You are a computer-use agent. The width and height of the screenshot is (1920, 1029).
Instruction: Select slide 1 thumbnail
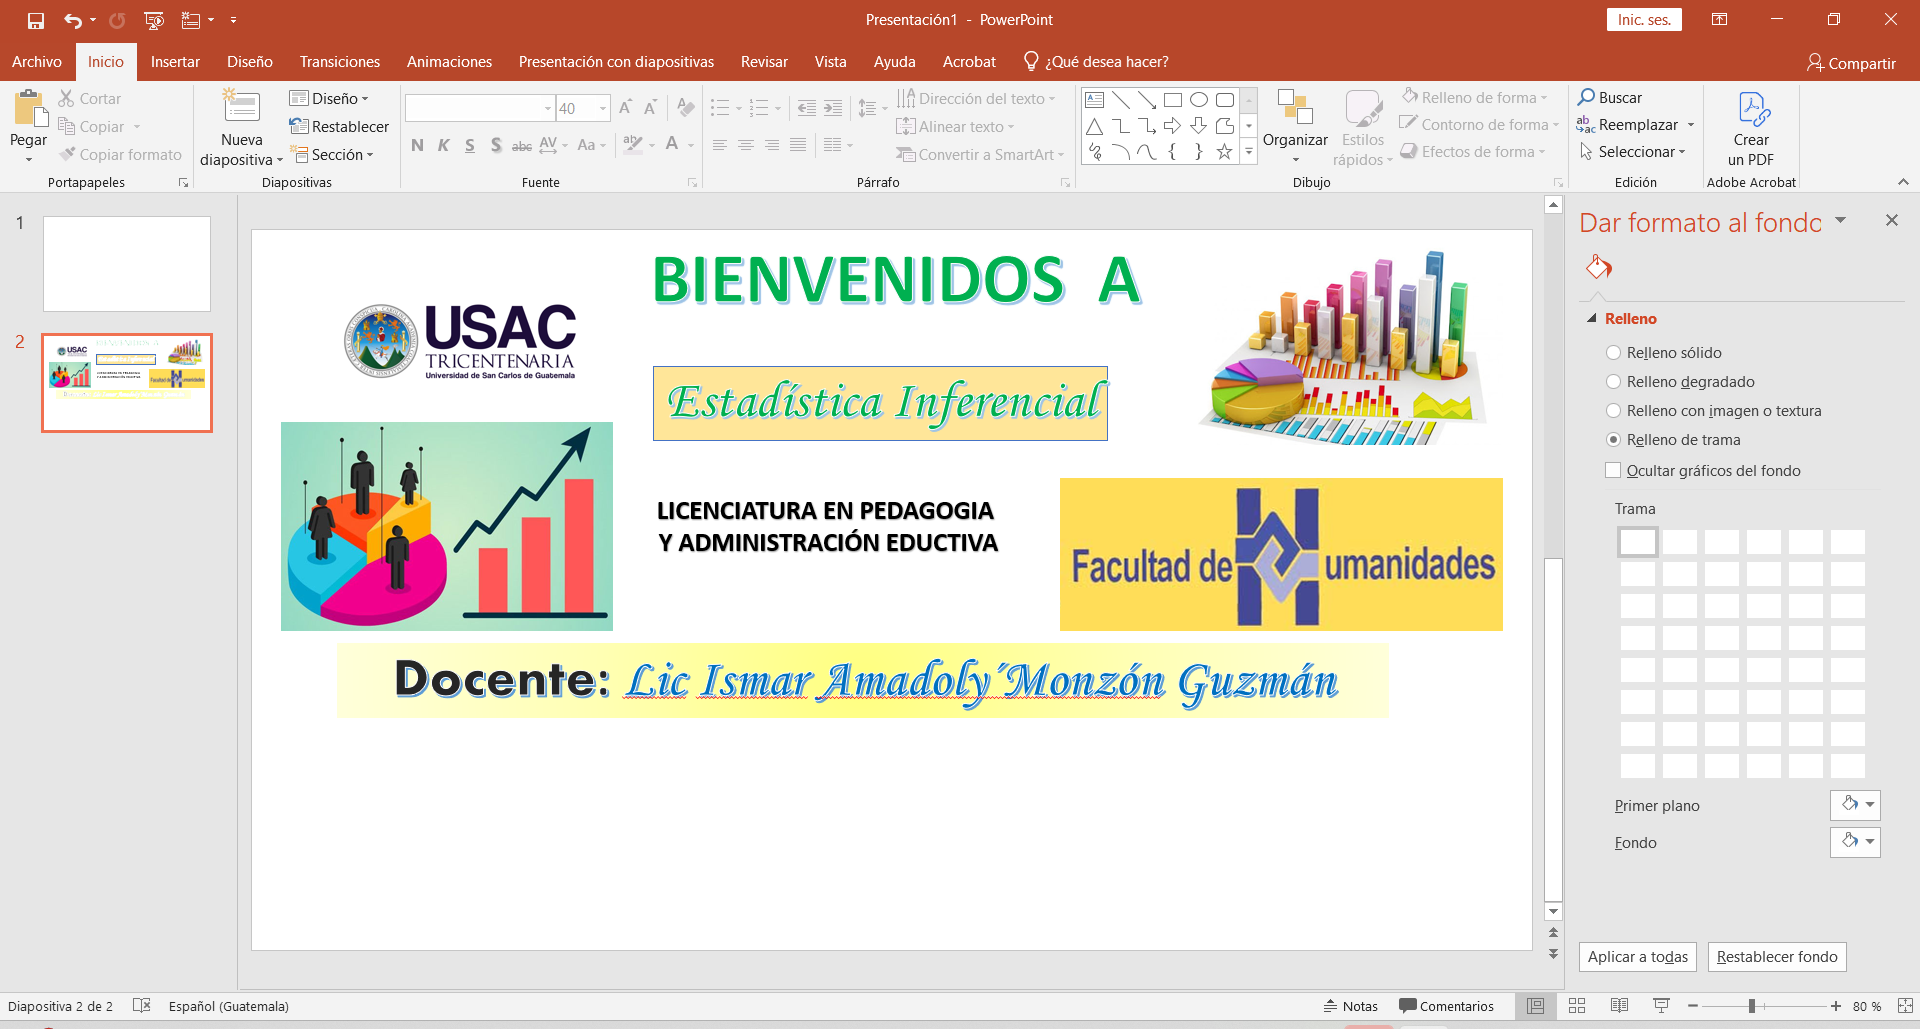pyautogui.click(x=127, y=264)
